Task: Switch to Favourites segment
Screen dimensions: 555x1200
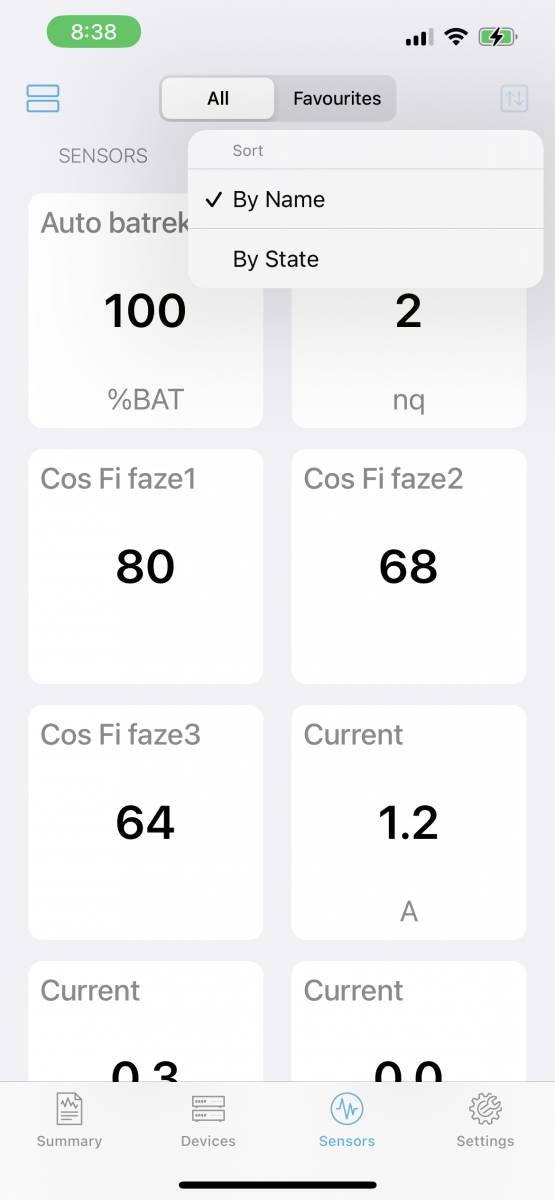Action: pos(337,98)
